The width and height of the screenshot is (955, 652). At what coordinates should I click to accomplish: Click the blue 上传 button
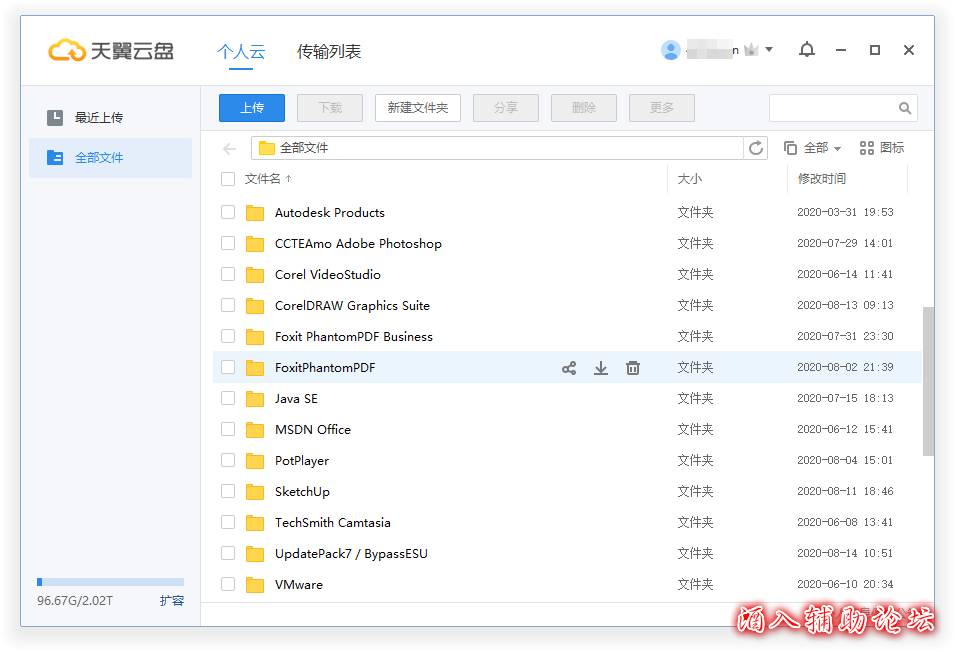coord(252,108)
